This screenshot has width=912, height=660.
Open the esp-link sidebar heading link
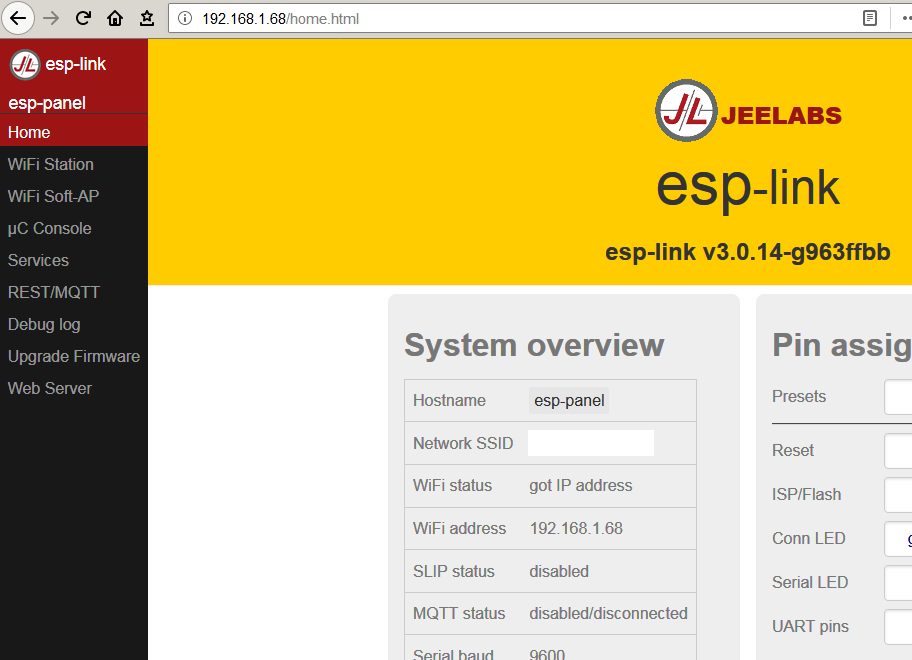pos(76,64)
